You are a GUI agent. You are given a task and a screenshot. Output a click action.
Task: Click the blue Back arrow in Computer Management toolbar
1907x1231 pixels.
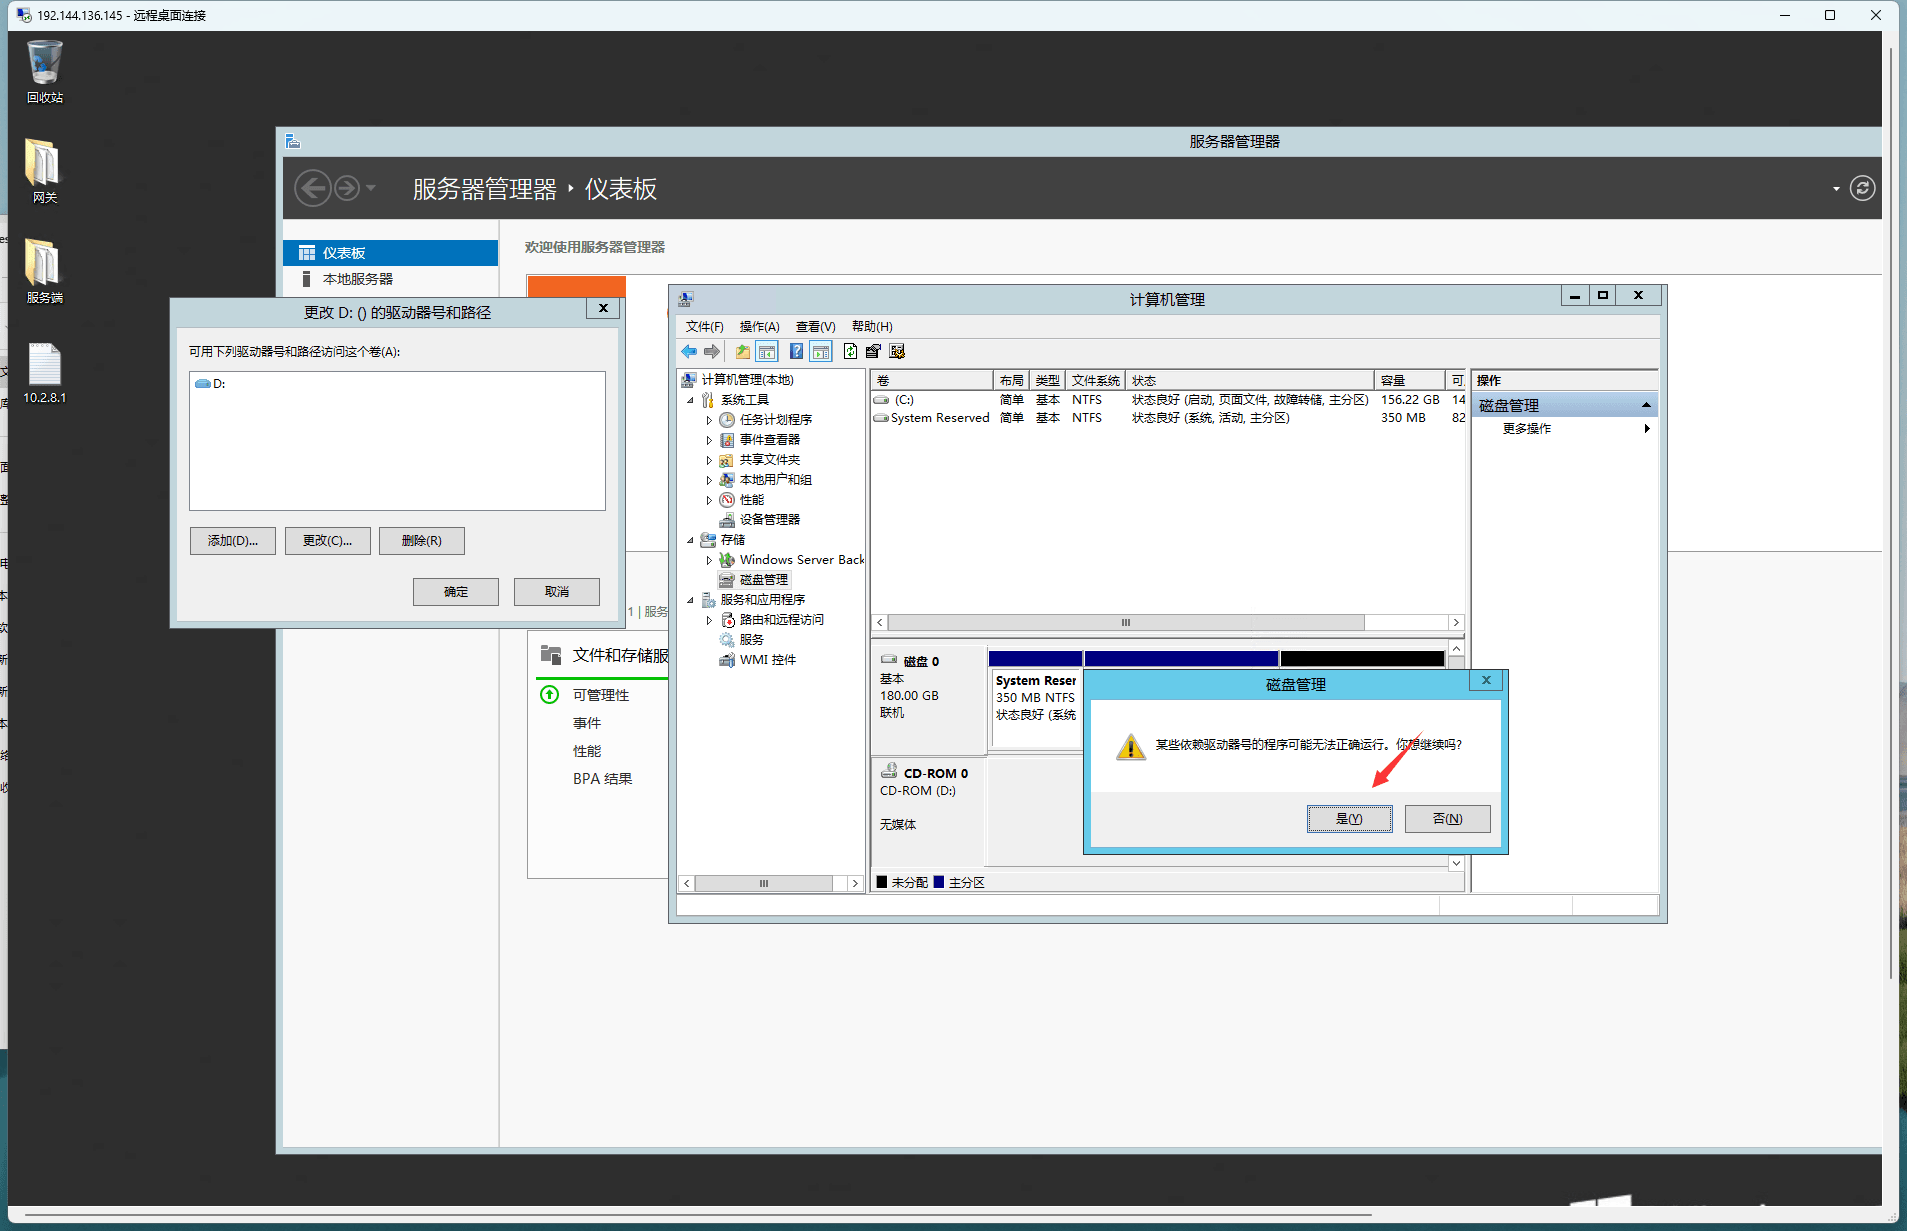pos(689,352)
